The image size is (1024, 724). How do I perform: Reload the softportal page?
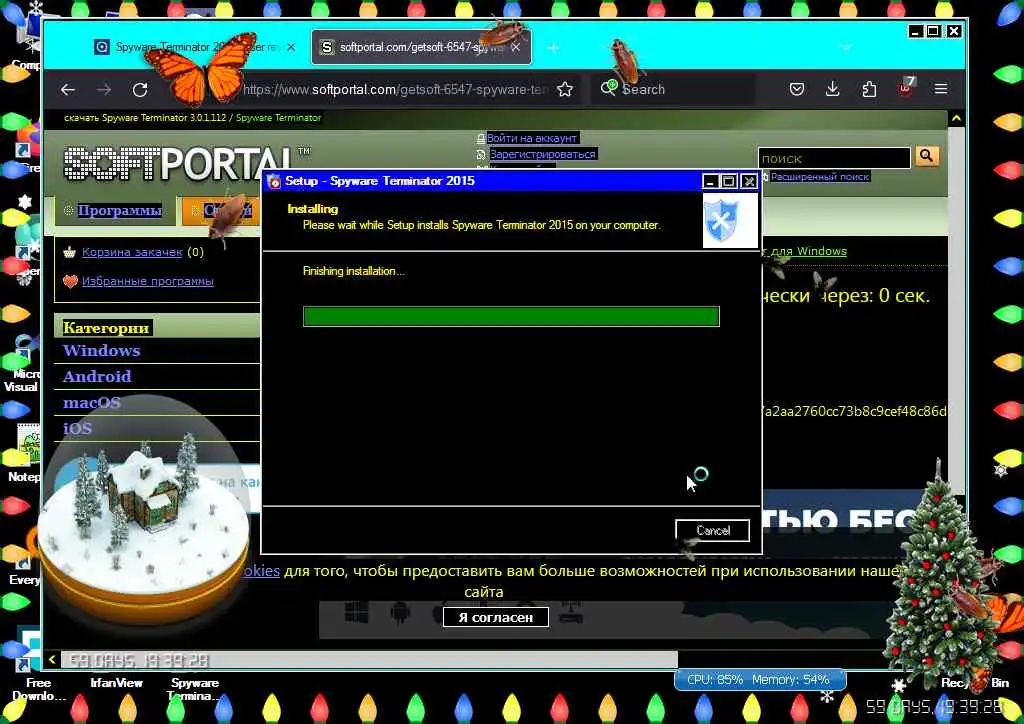[x=140, y=89]
